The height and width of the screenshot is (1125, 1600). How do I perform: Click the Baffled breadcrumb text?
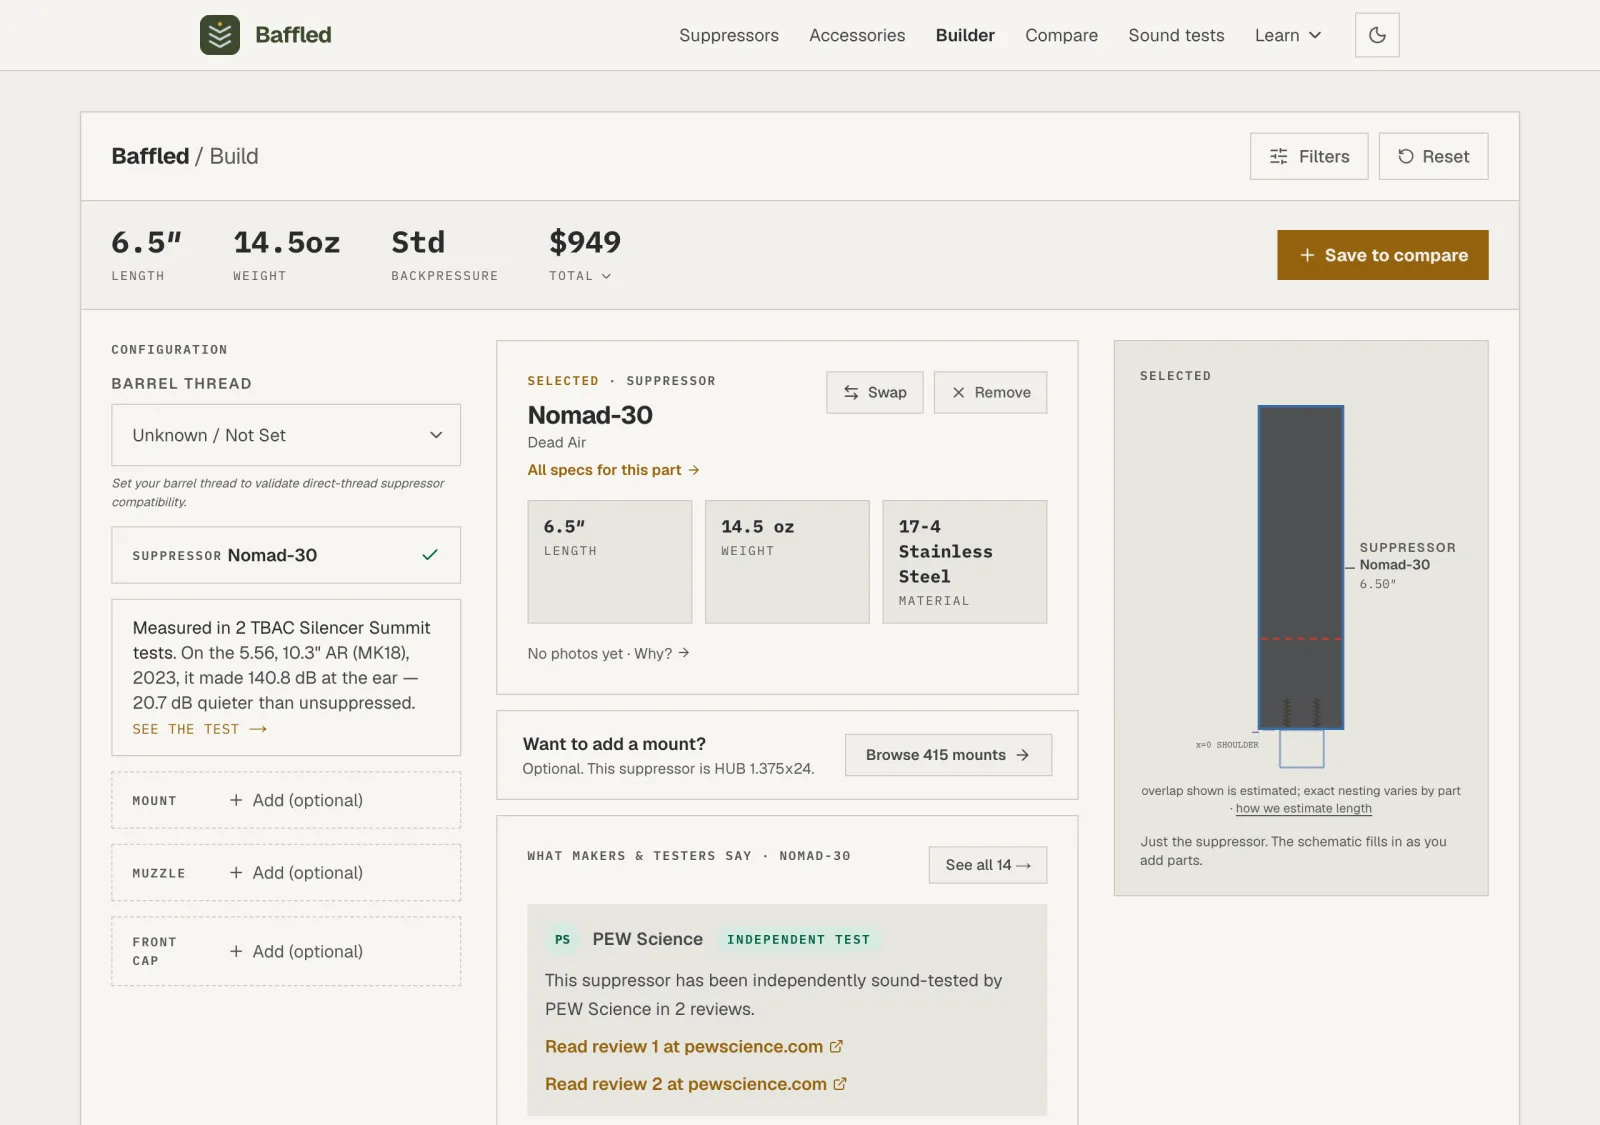150,156
